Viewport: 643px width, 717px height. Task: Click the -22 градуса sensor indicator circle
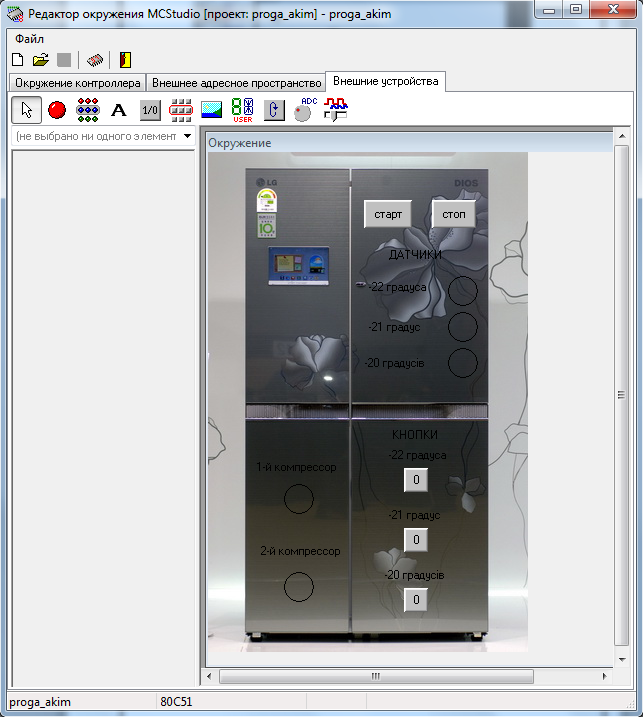pyautogui.click(x=462, y=291)
